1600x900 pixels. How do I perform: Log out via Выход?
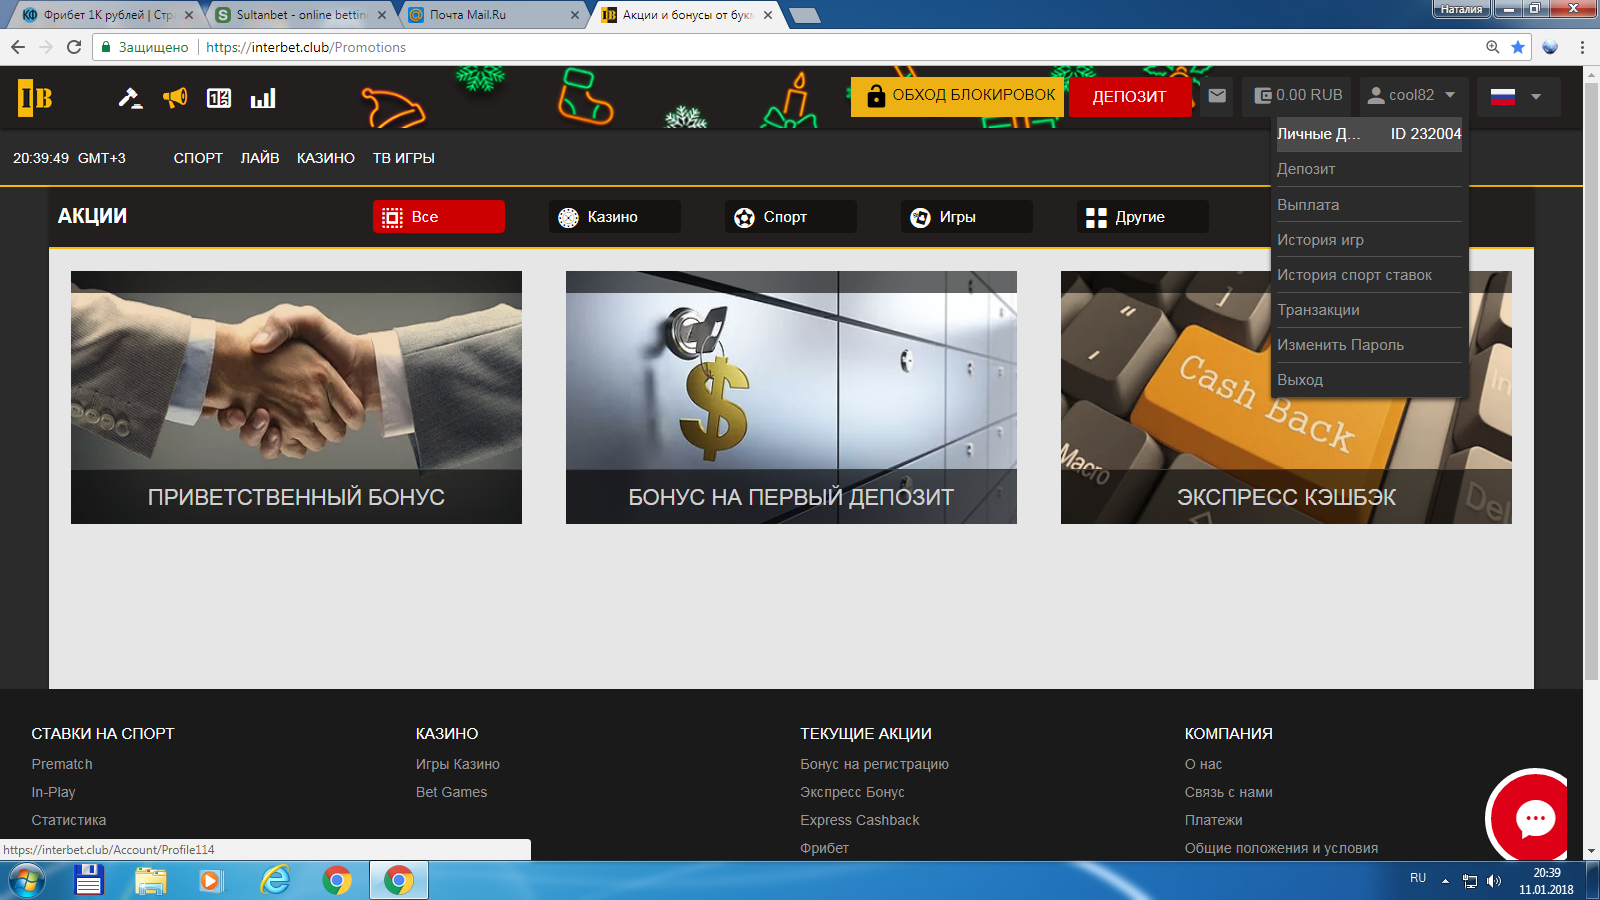(x=1369, y=380)
